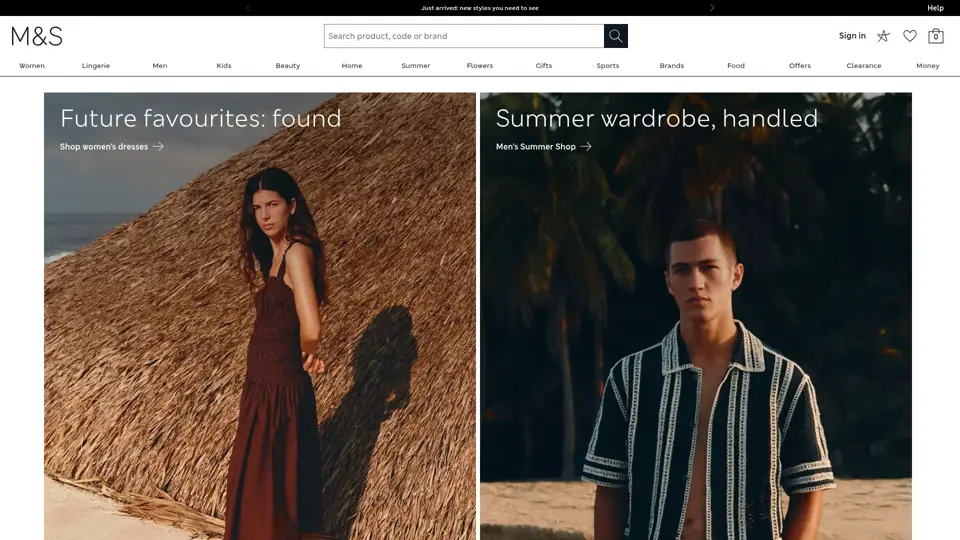Screen dimensions: 960x540
Task: Open the Lingerie menu
Action: 96,66
